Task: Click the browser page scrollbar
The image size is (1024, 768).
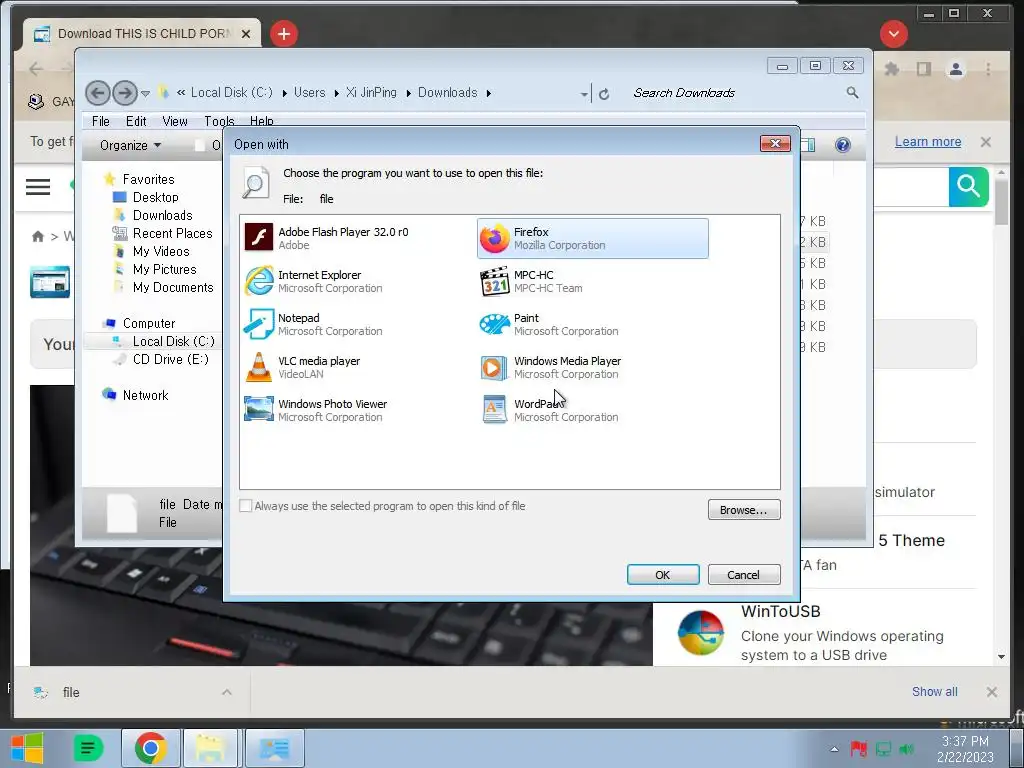Action: click(x=1001, y=204)
